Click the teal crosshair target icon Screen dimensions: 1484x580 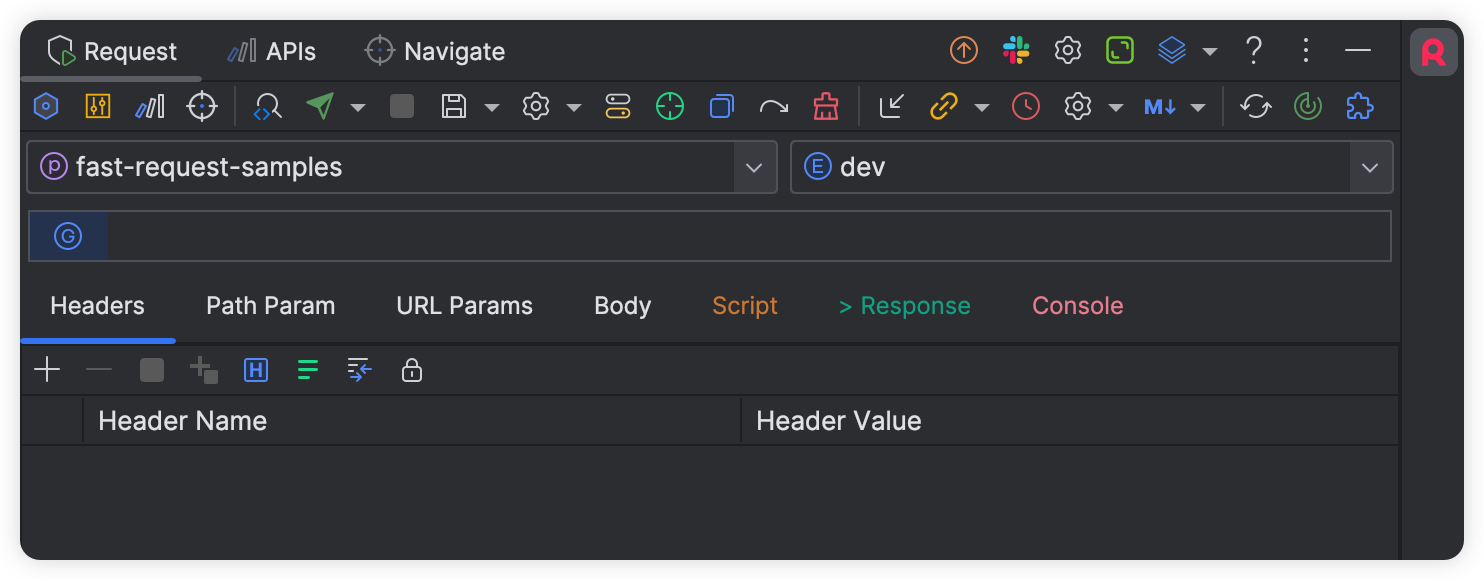pyautogui.click(x=669, y=107)
